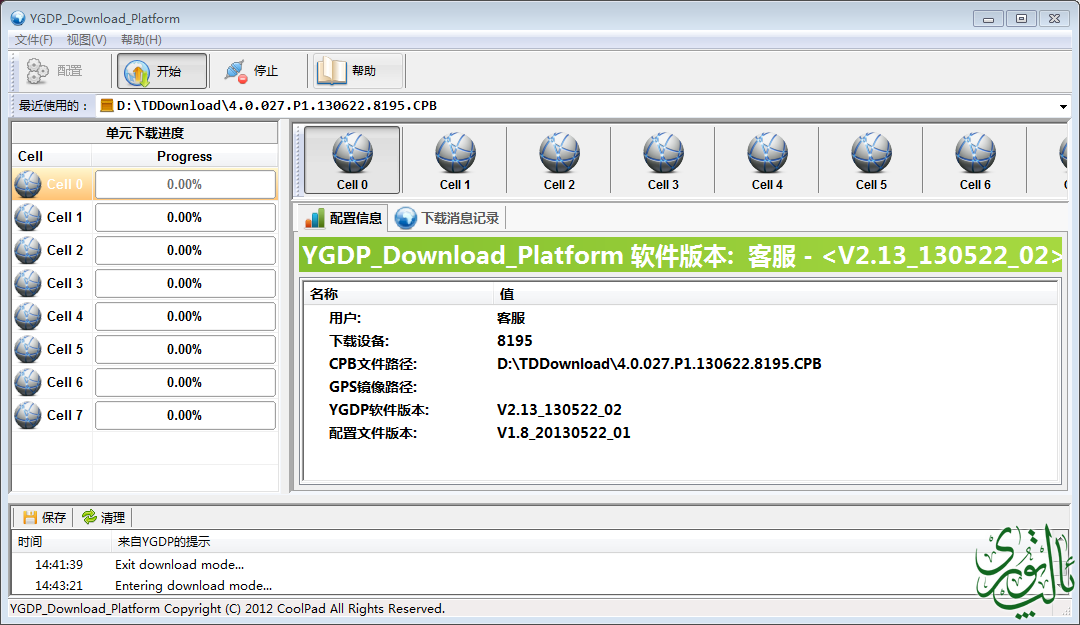
Task: Click Cell 7 progress bar
Action: click(185, 416)
